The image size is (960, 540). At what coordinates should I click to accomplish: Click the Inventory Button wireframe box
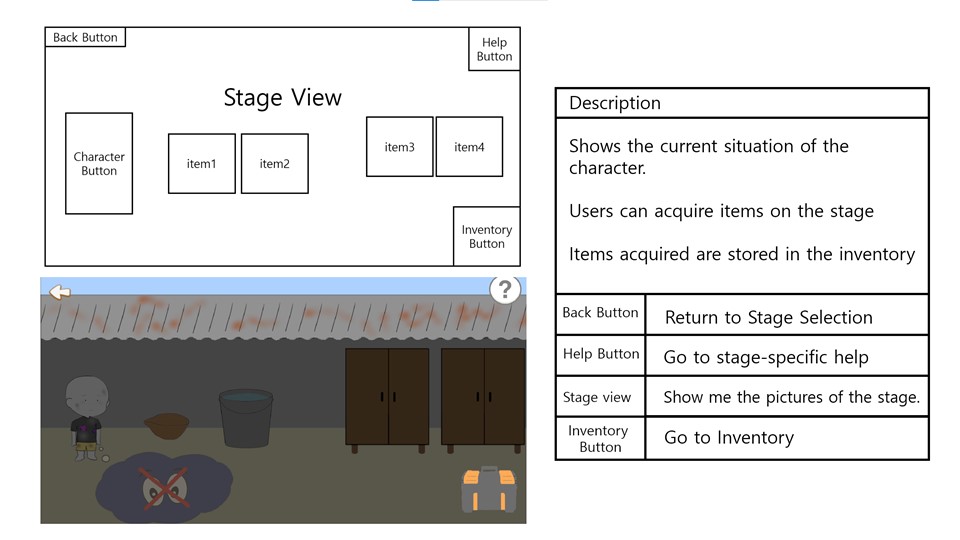(x=487, y=236)
